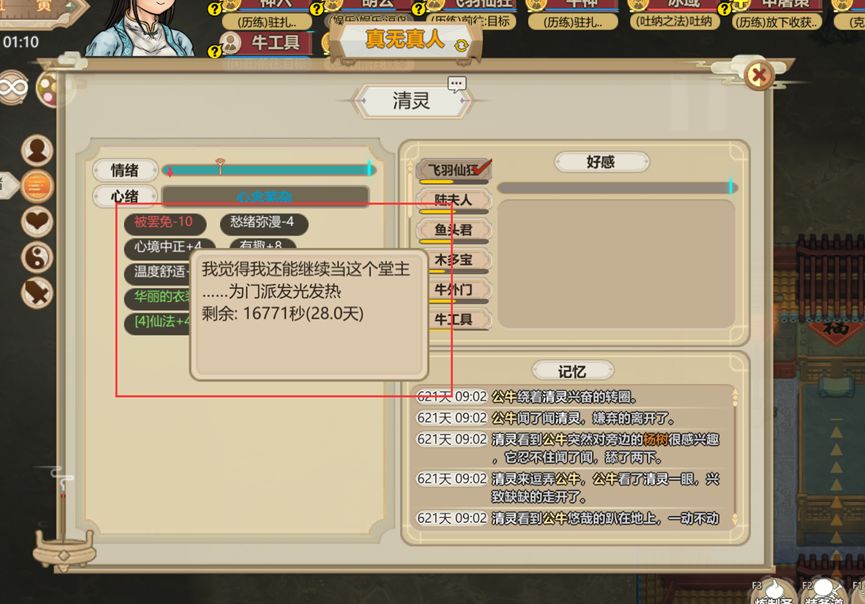Select 鱼头君 in the relationship list
The image size is (865, 604).
pos(453,230)
